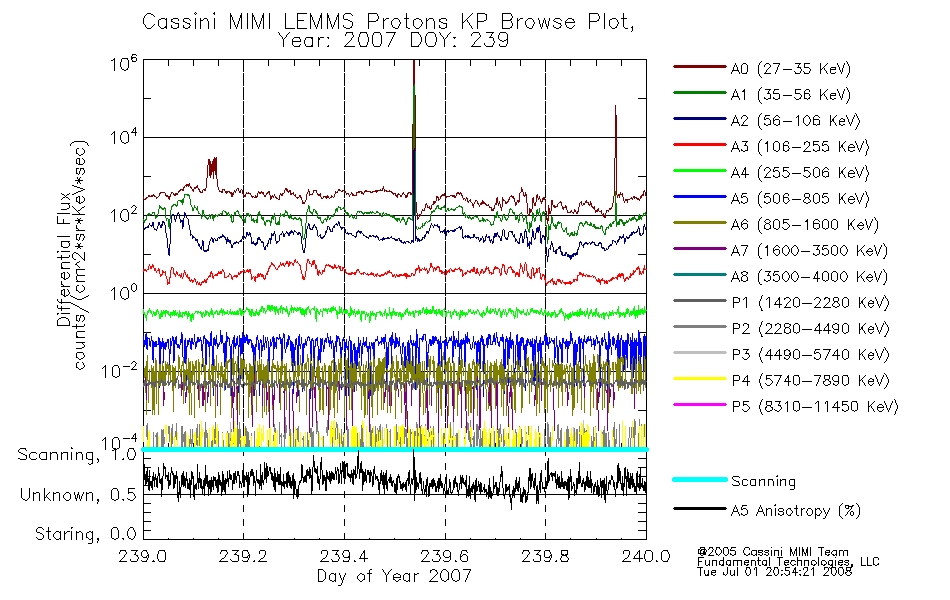The height and width of the screenshot is (600, 950).
Task: Click the A8 (3500-4000 KeV) legend label
Action: click(x=809, y=278)
